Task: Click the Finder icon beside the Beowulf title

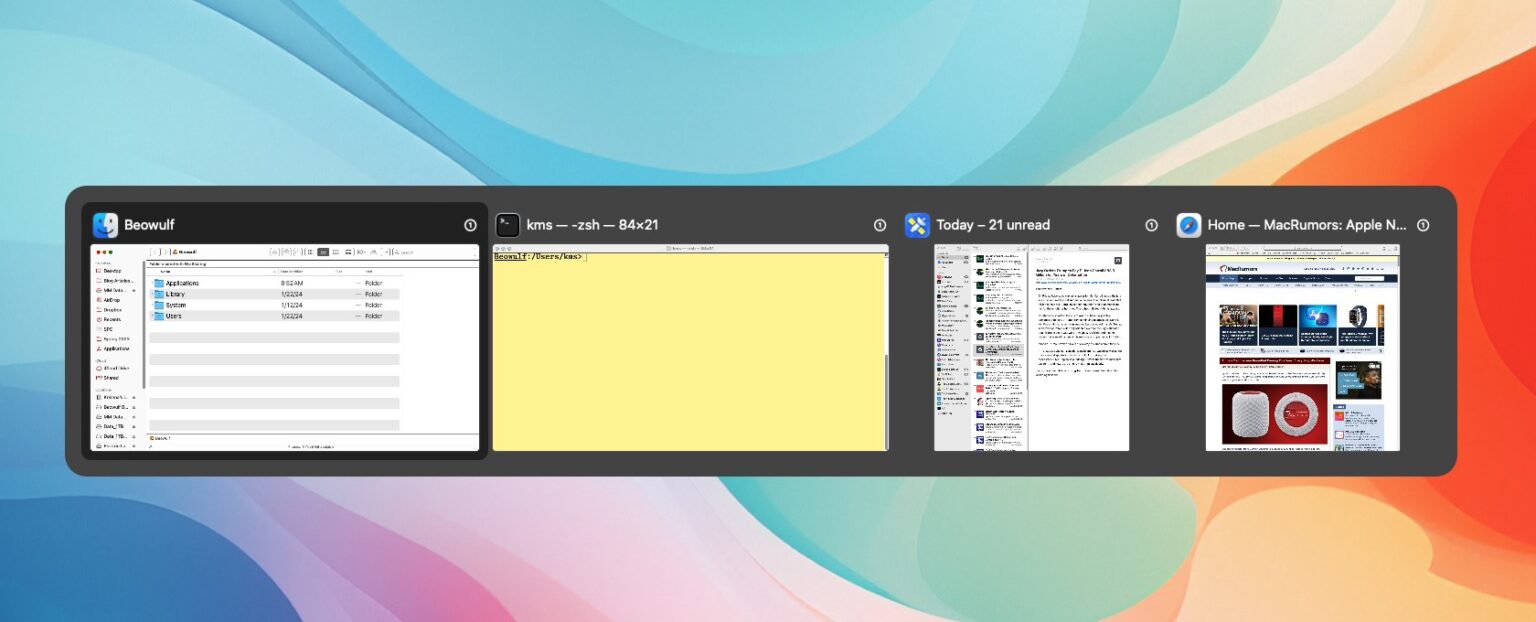Action: point(105,225)
